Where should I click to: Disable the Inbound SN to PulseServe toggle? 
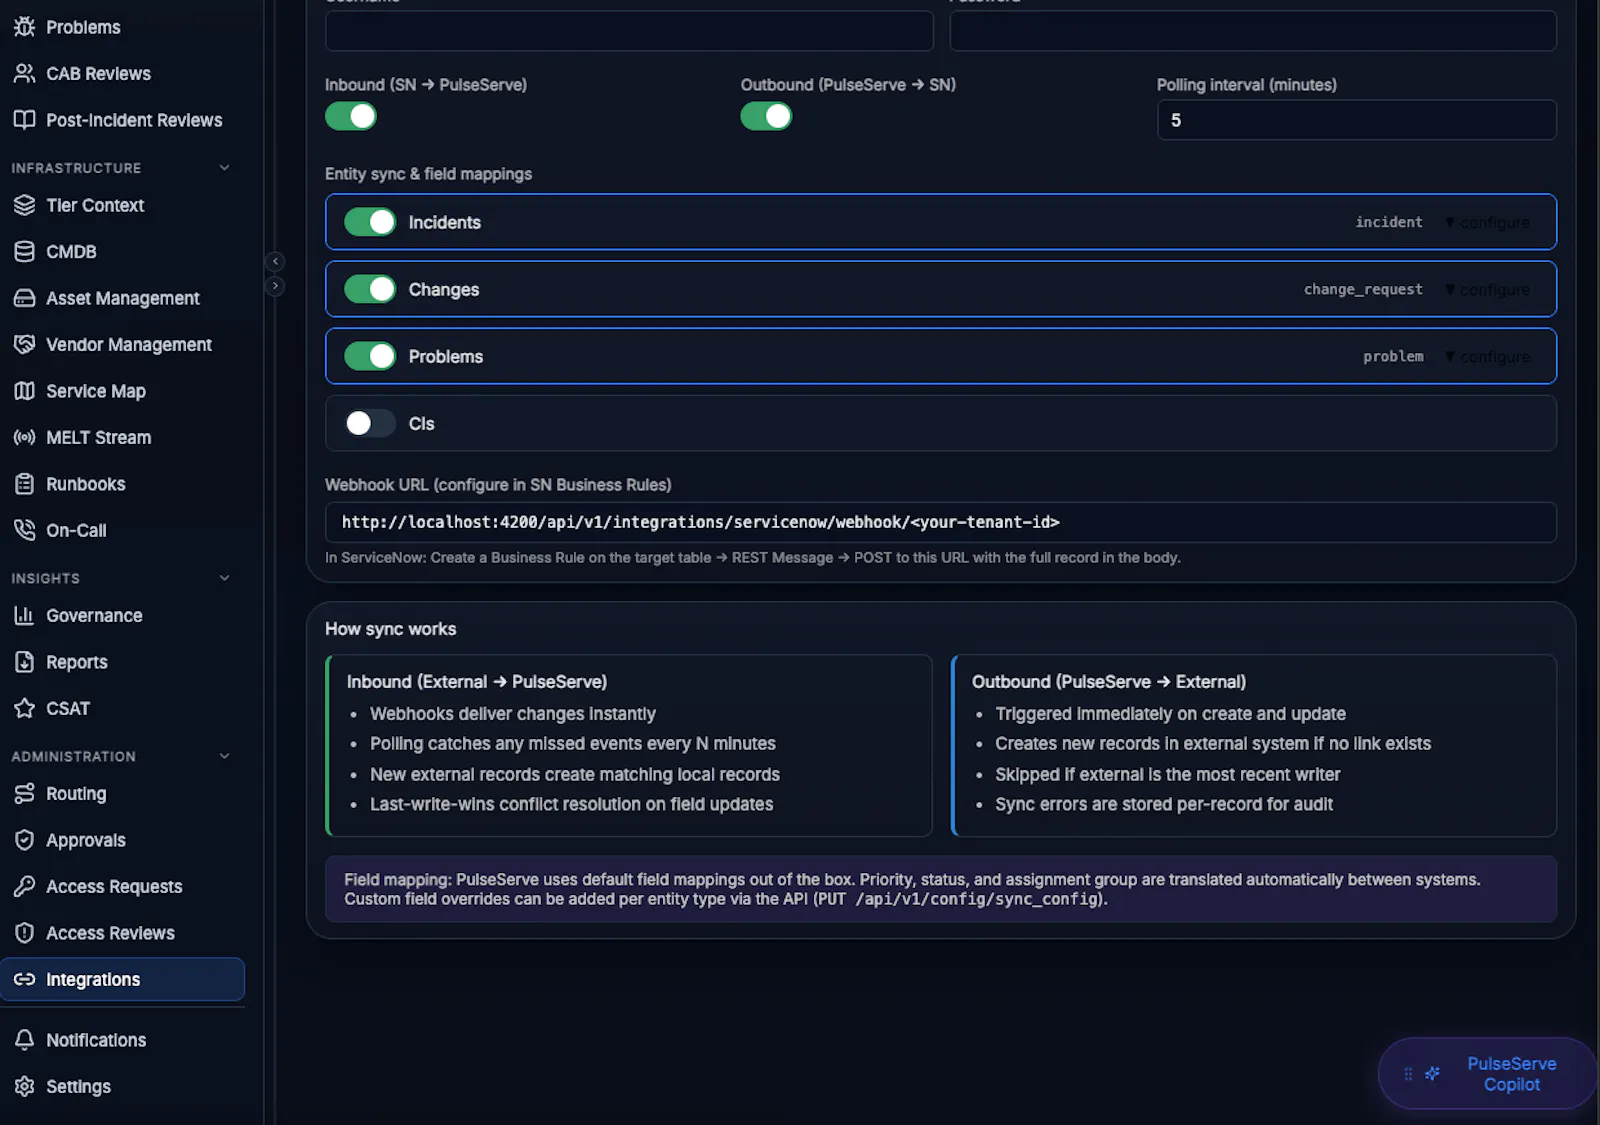351,116
